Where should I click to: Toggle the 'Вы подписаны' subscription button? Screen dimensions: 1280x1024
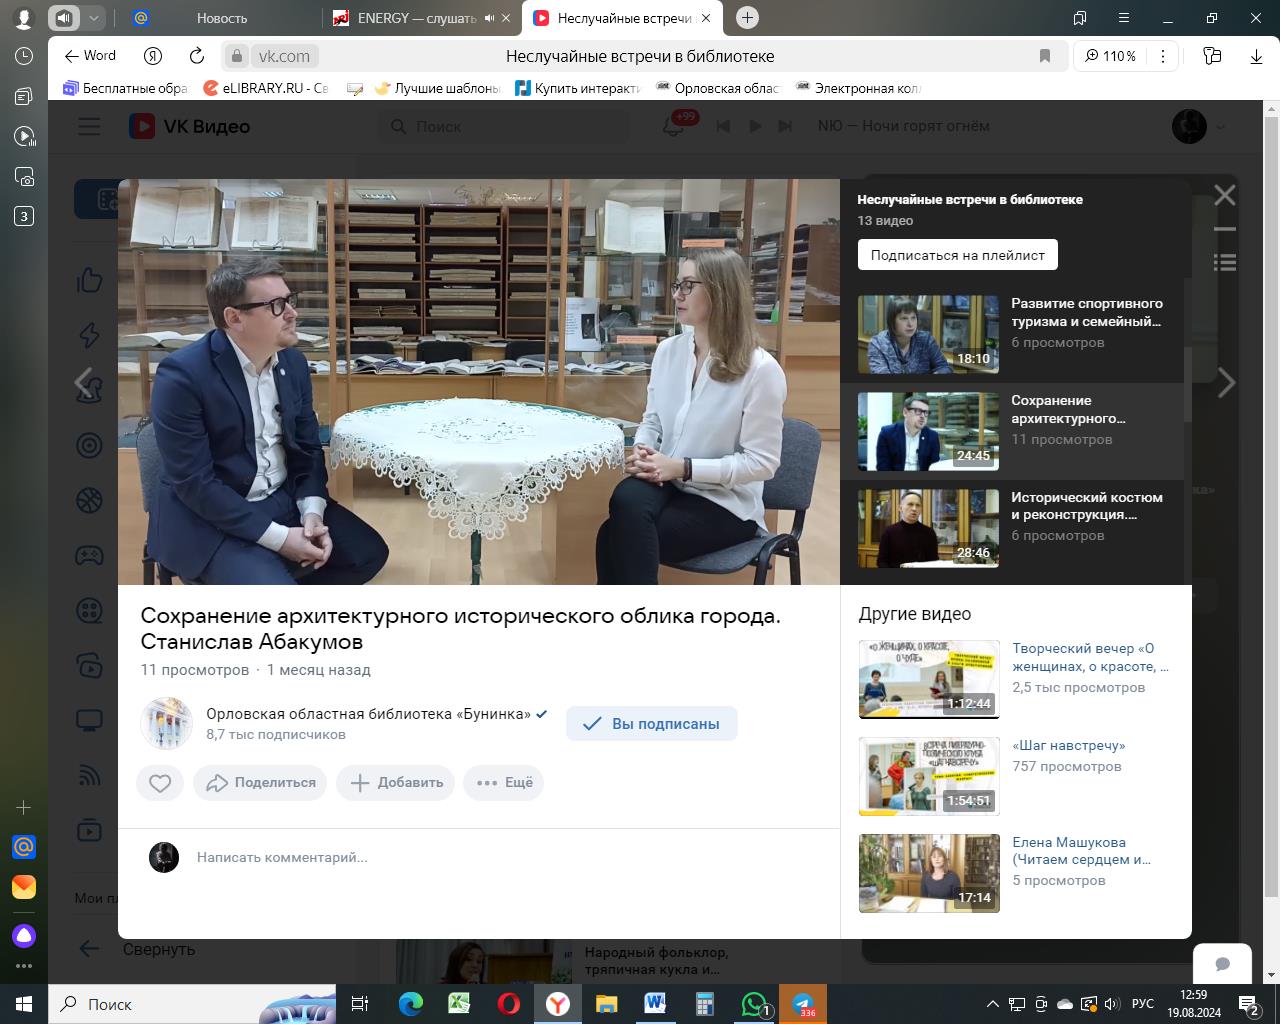(x=651, y=724)
